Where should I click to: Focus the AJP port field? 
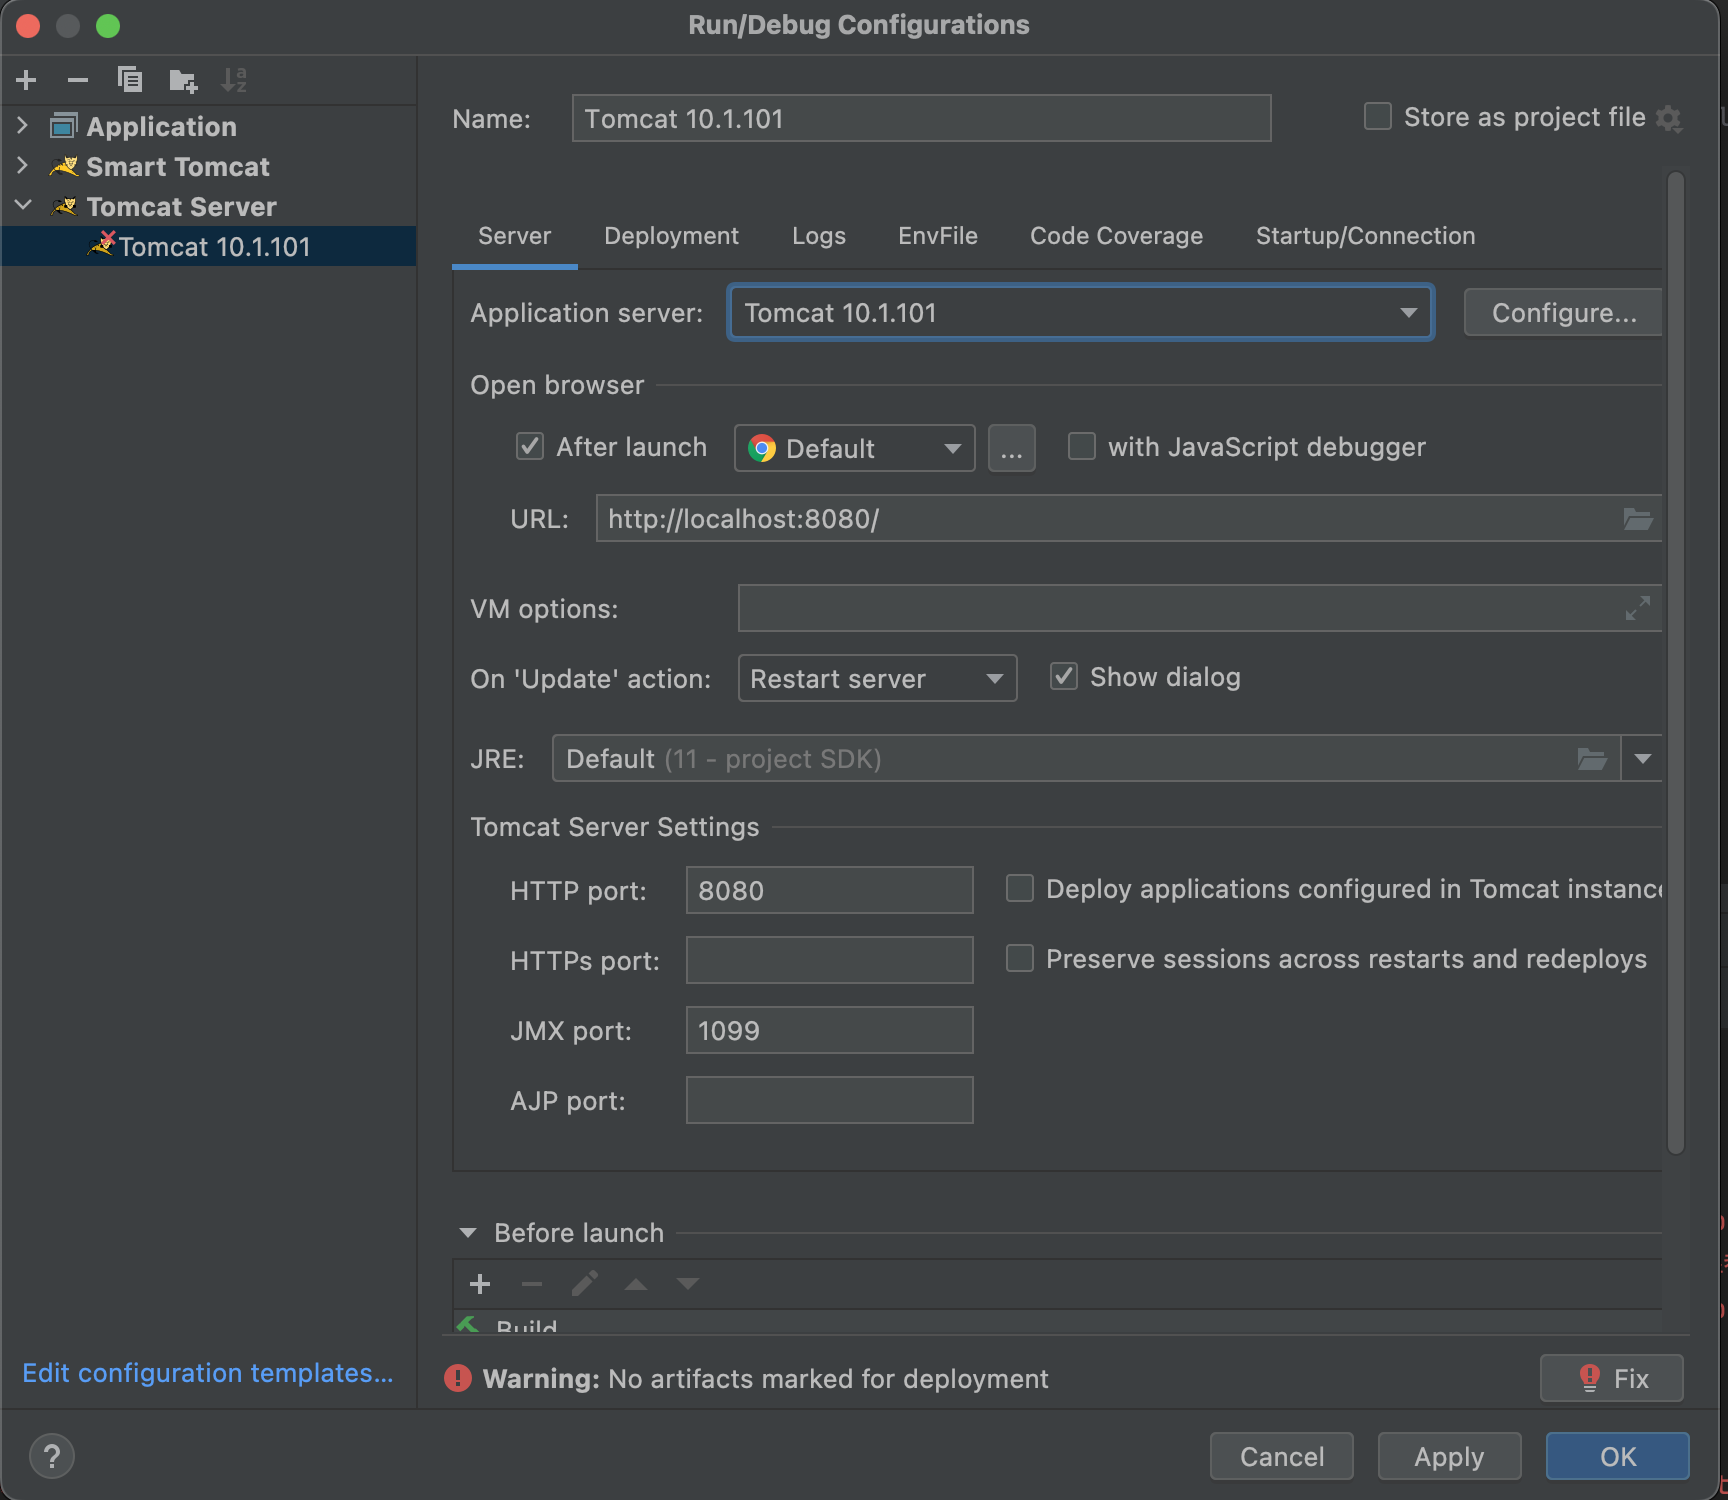click(x=829, y=1100)
